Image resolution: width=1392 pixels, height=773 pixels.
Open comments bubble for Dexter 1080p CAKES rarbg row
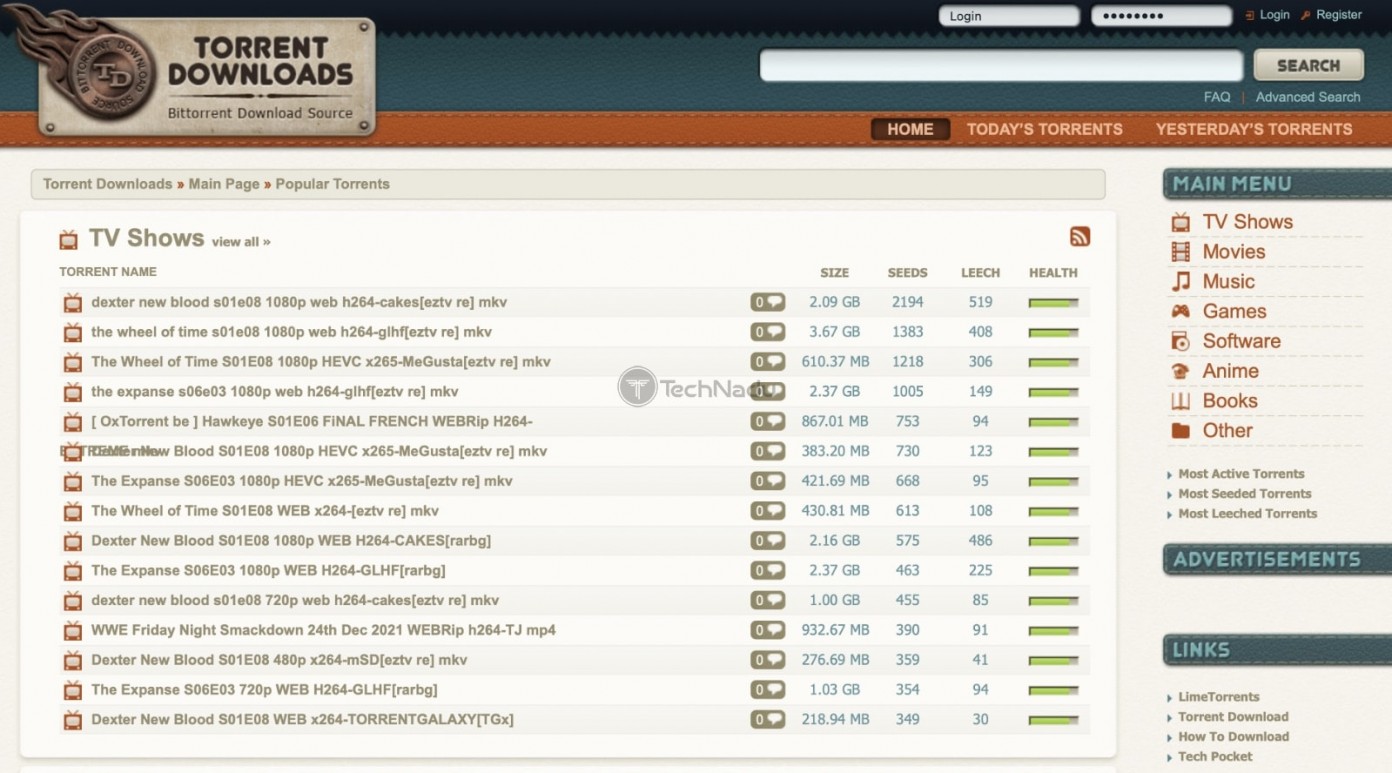pyautogui.click(x=768, y=540)
